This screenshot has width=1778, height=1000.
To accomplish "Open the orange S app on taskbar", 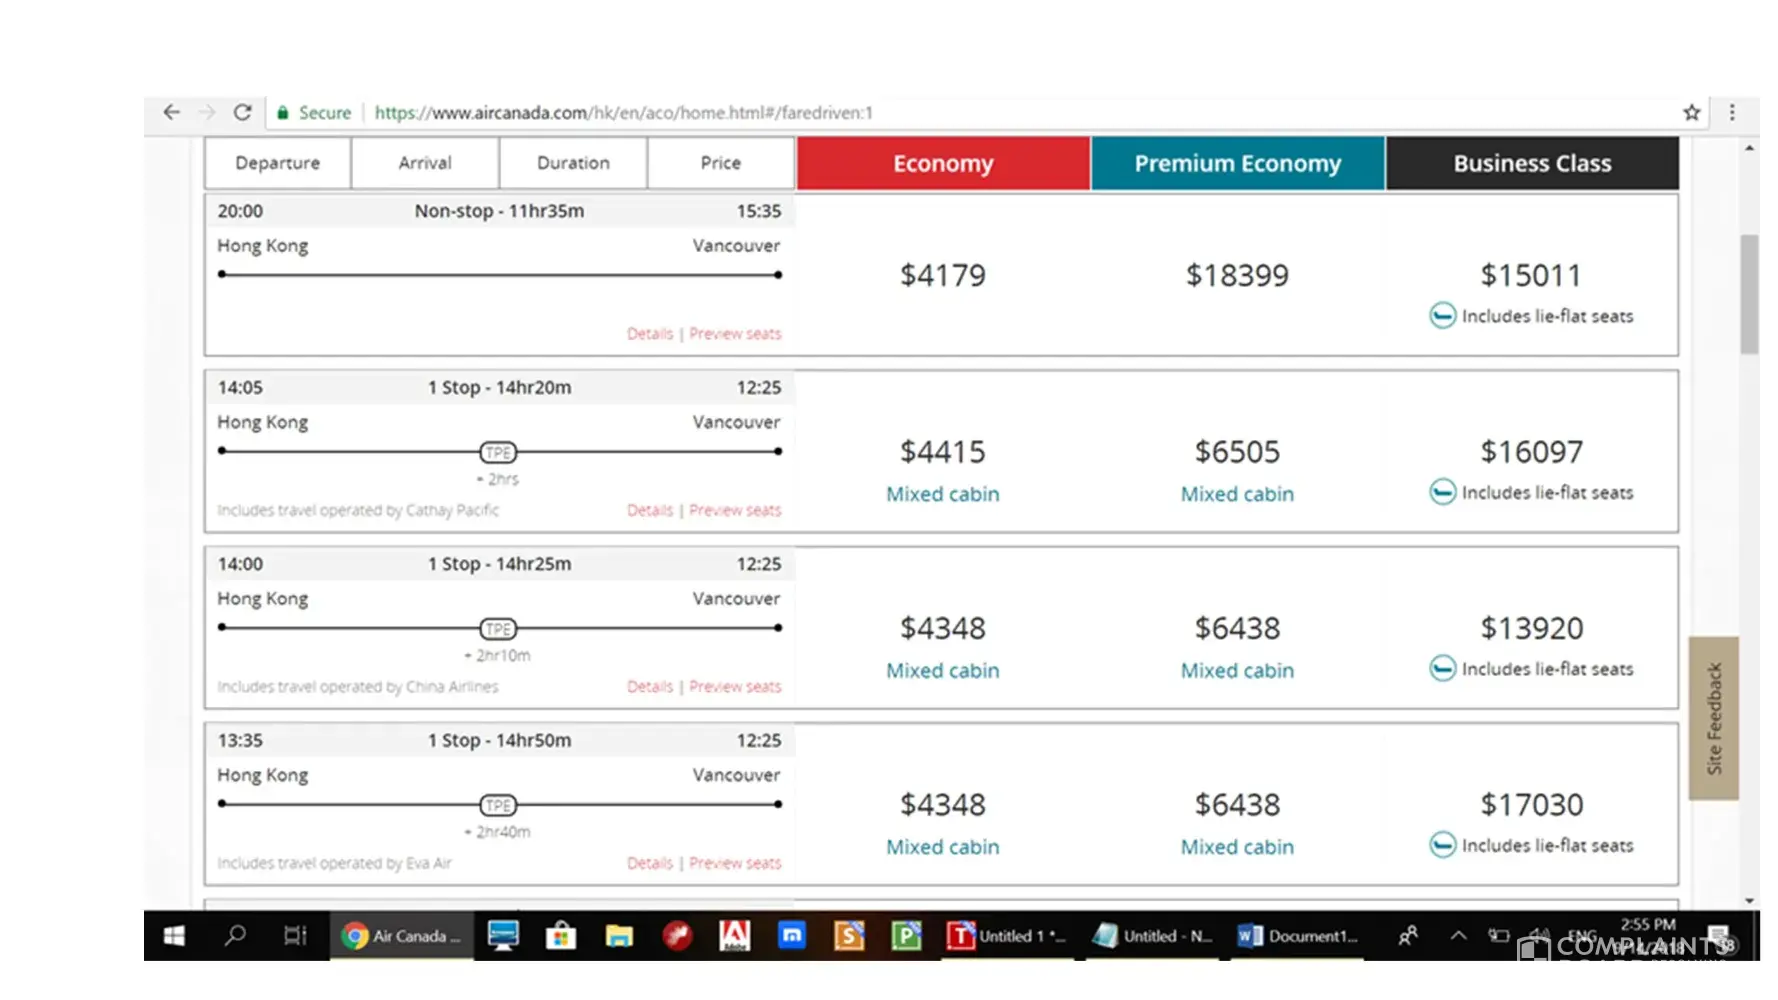I will pos(849,936).
